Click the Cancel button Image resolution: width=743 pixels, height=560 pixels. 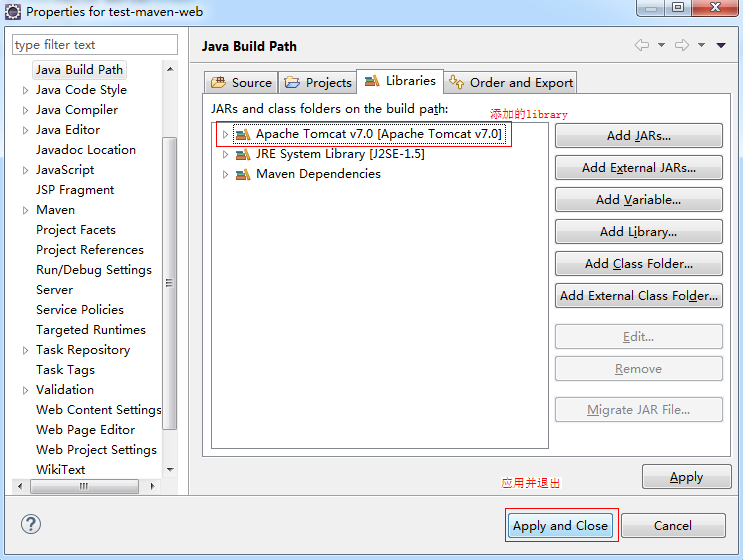coord(673,525)
